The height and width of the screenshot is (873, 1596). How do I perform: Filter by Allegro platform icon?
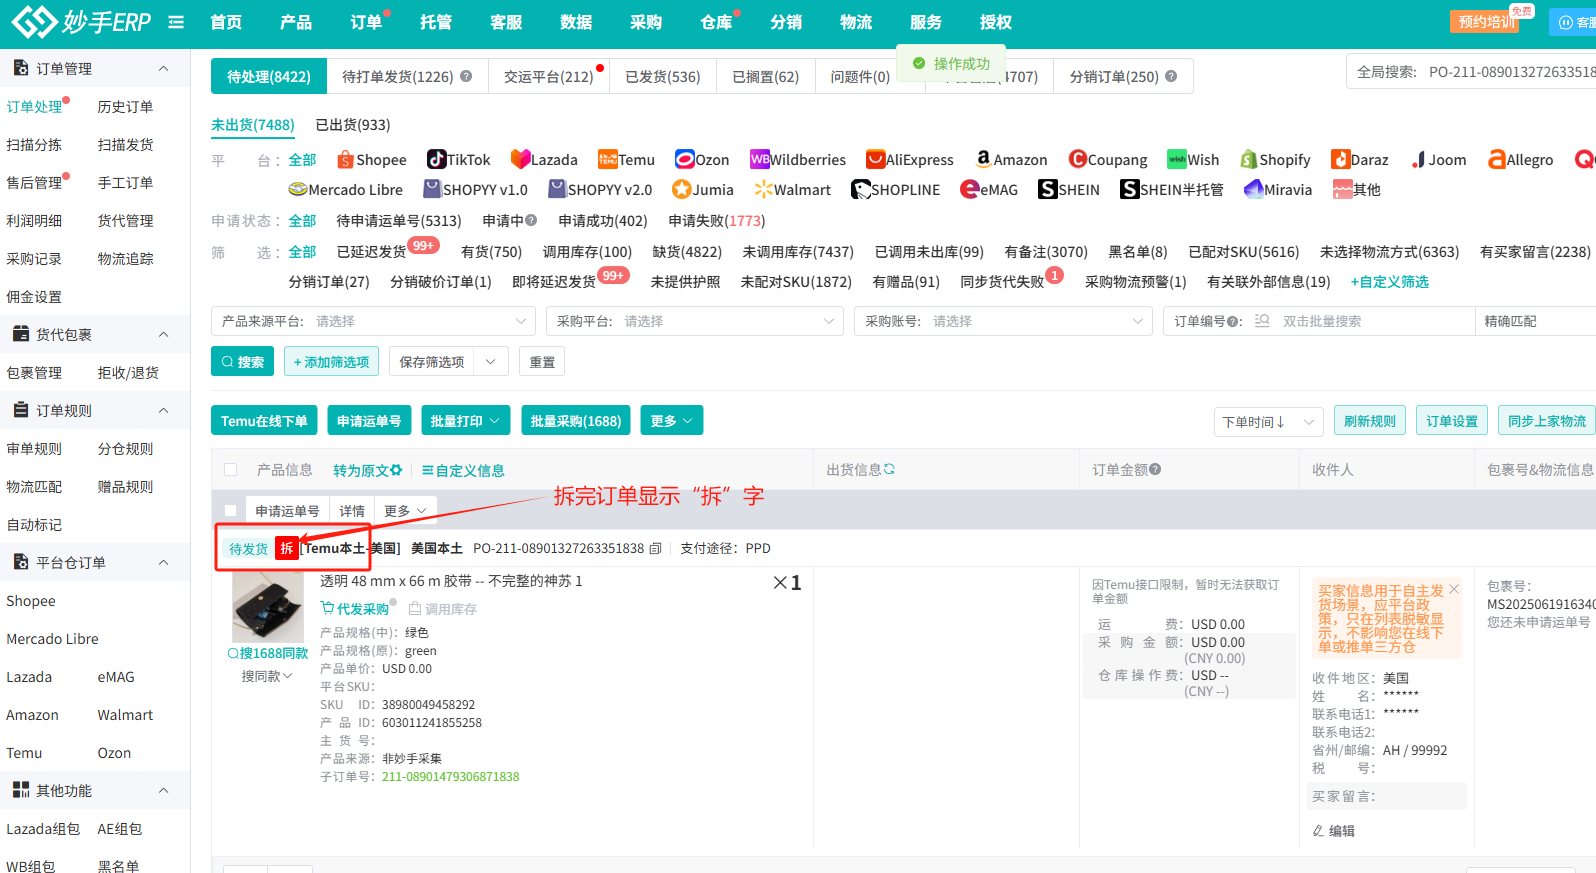point(1497,159)
